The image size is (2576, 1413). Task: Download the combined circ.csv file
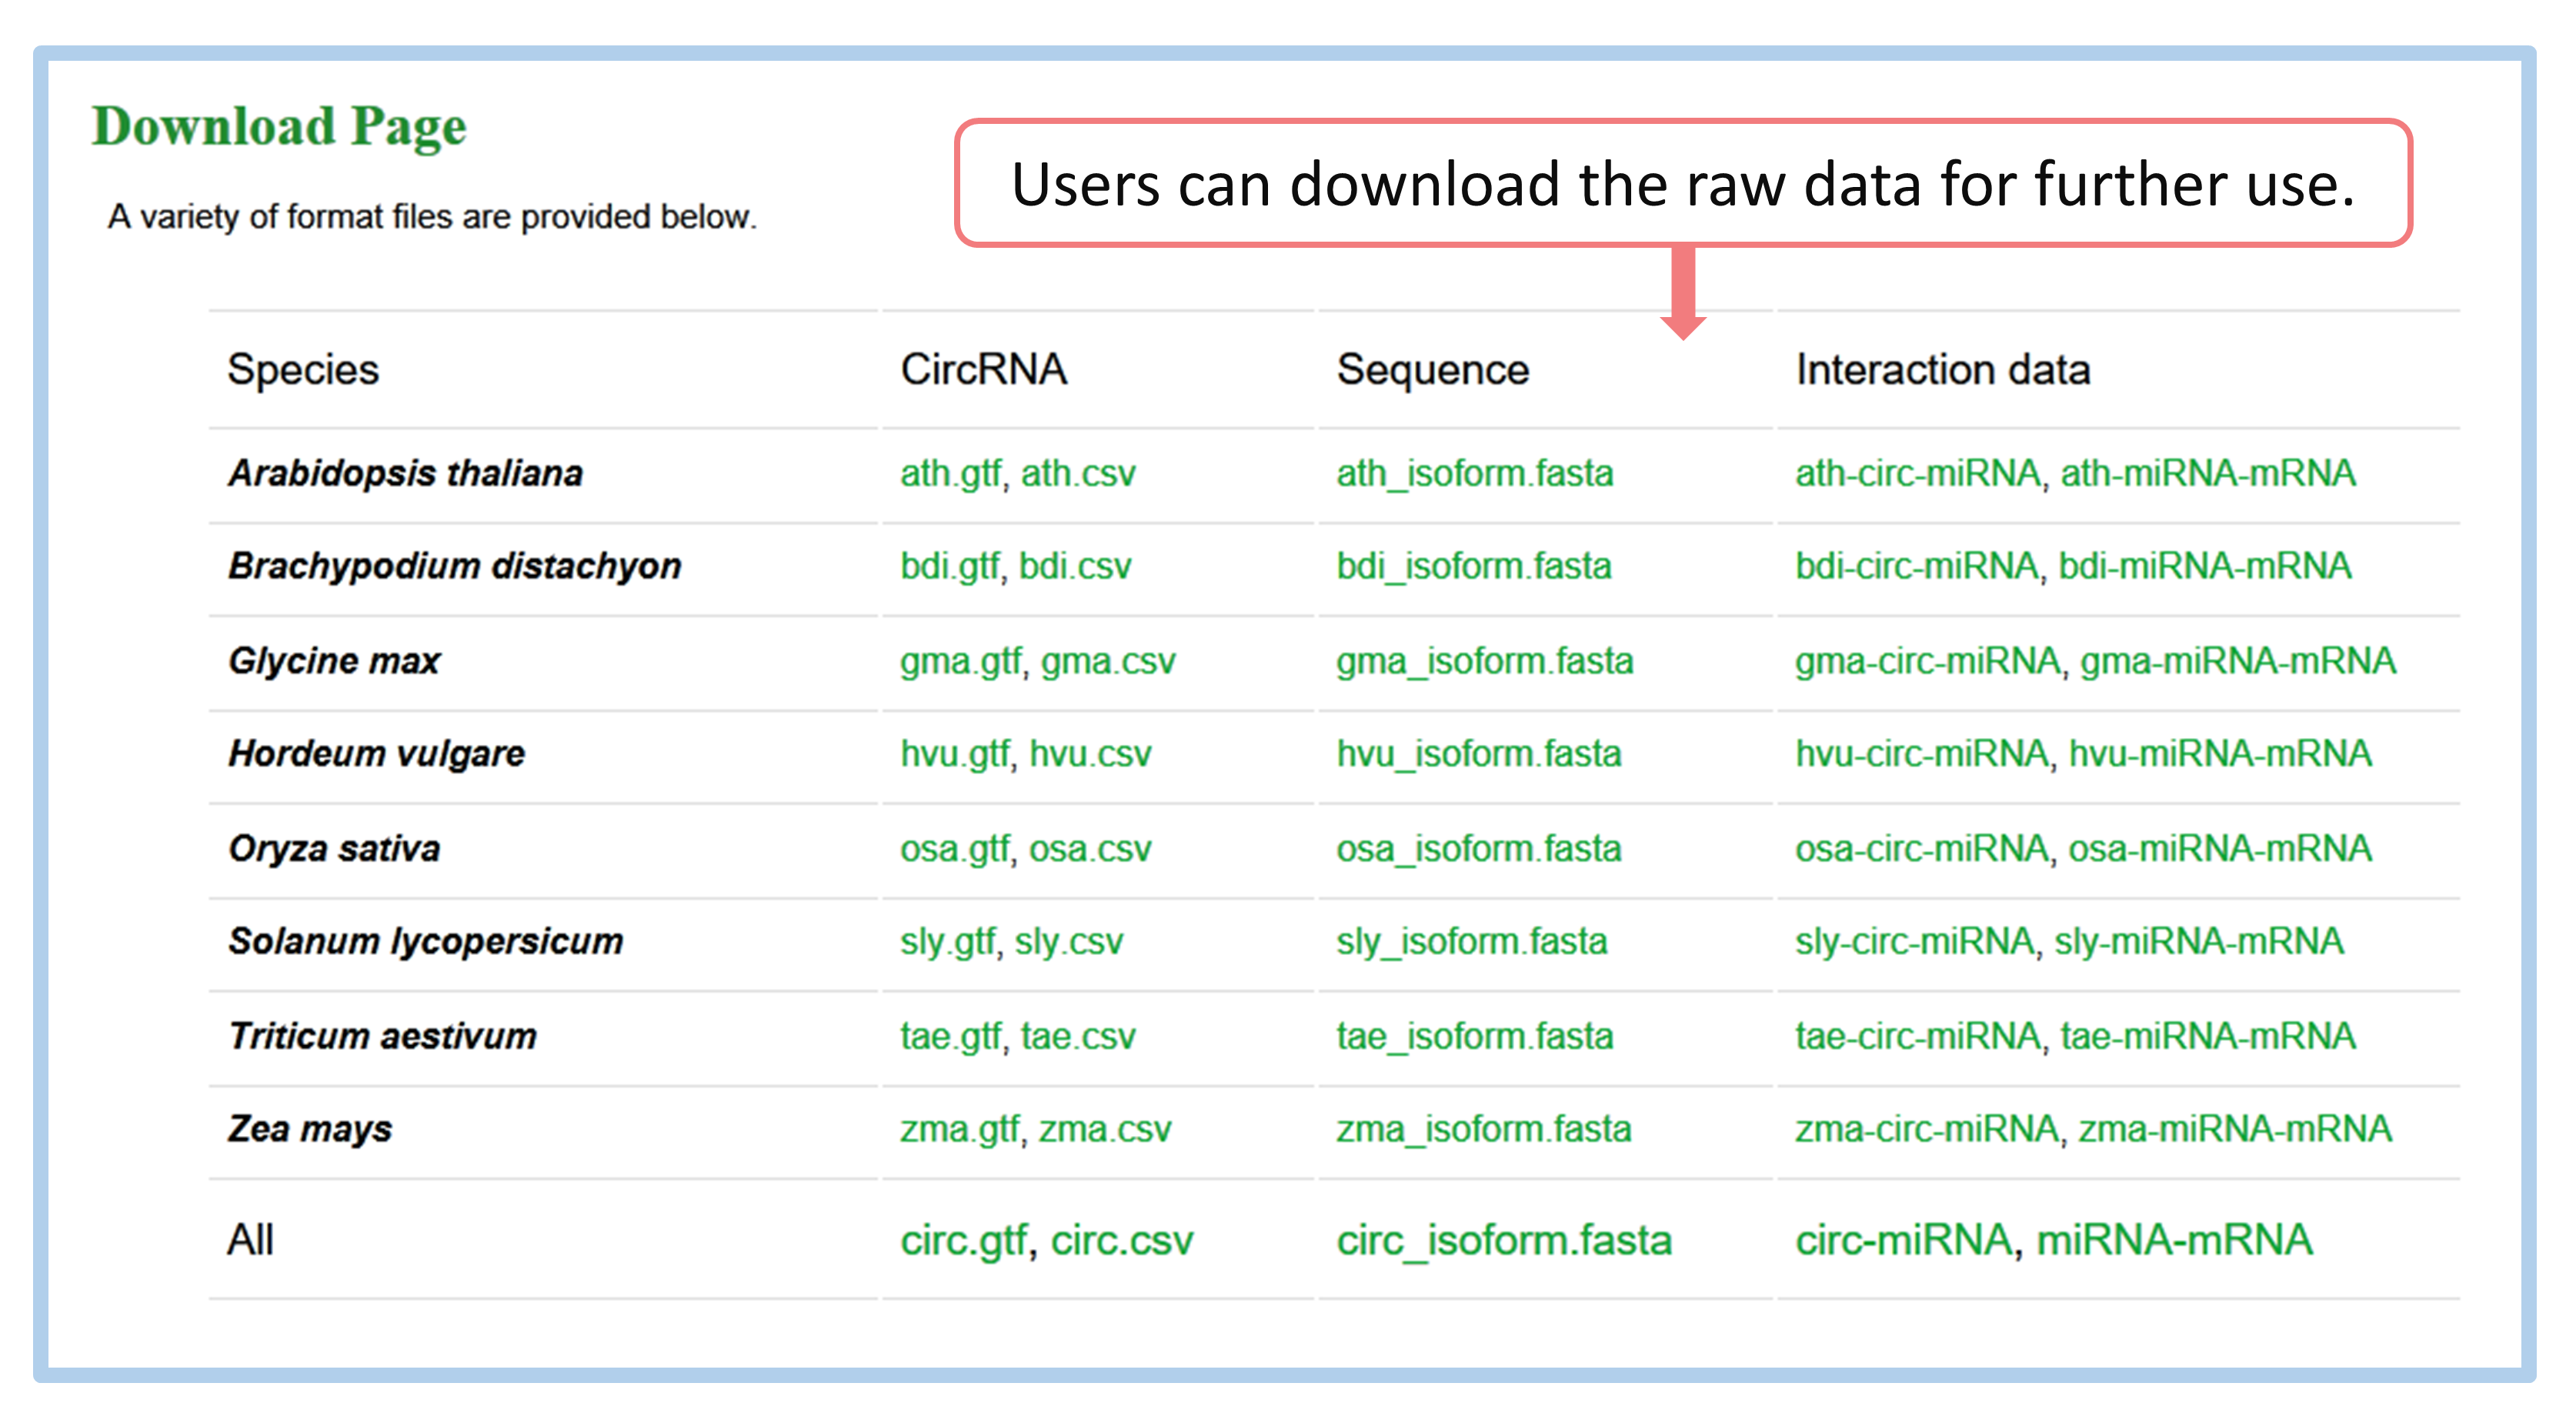click(1121, 1240)
